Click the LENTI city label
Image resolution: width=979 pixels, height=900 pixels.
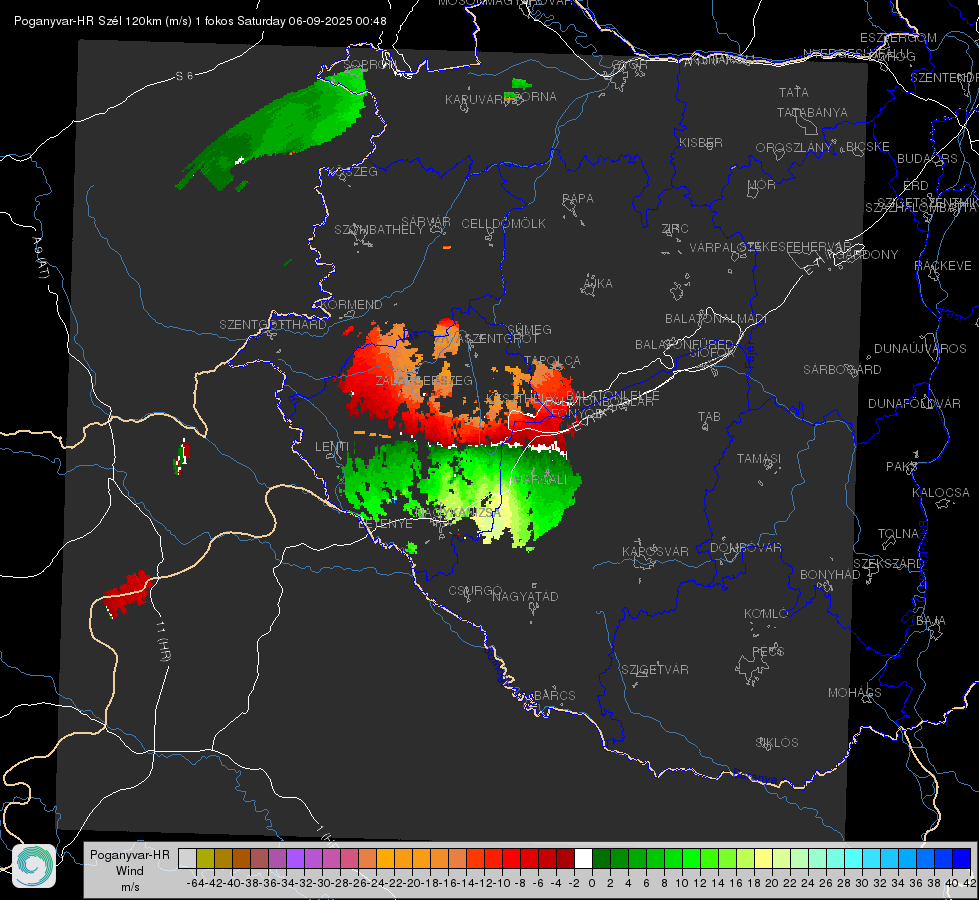tap(332, 447)
